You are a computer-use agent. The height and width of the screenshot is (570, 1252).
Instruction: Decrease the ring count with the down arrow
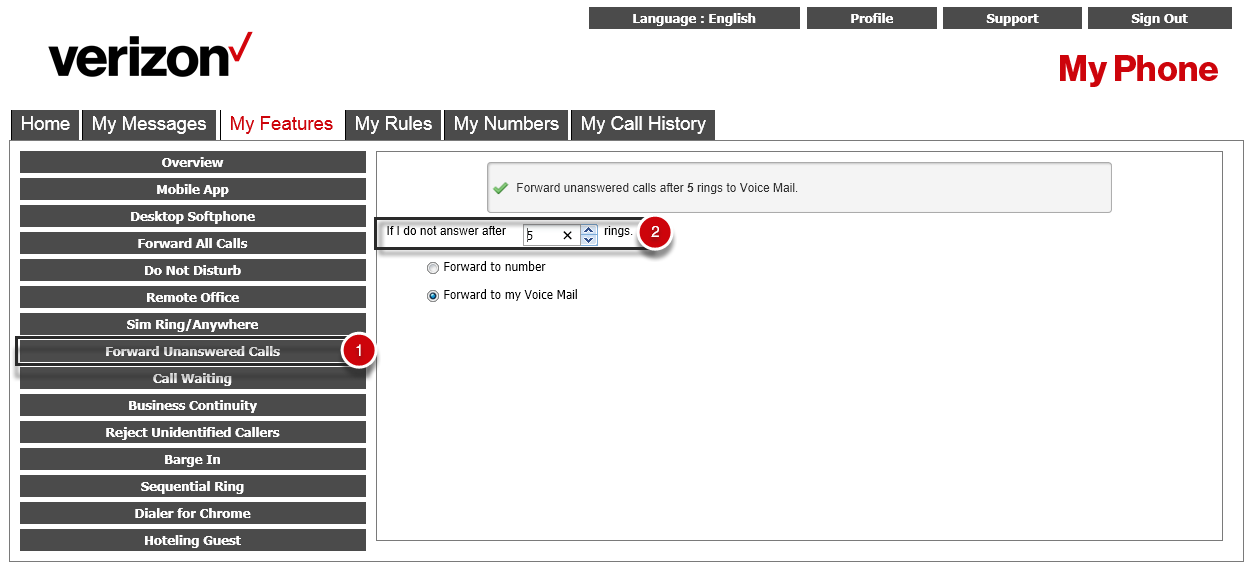click(x=589, y=240)
